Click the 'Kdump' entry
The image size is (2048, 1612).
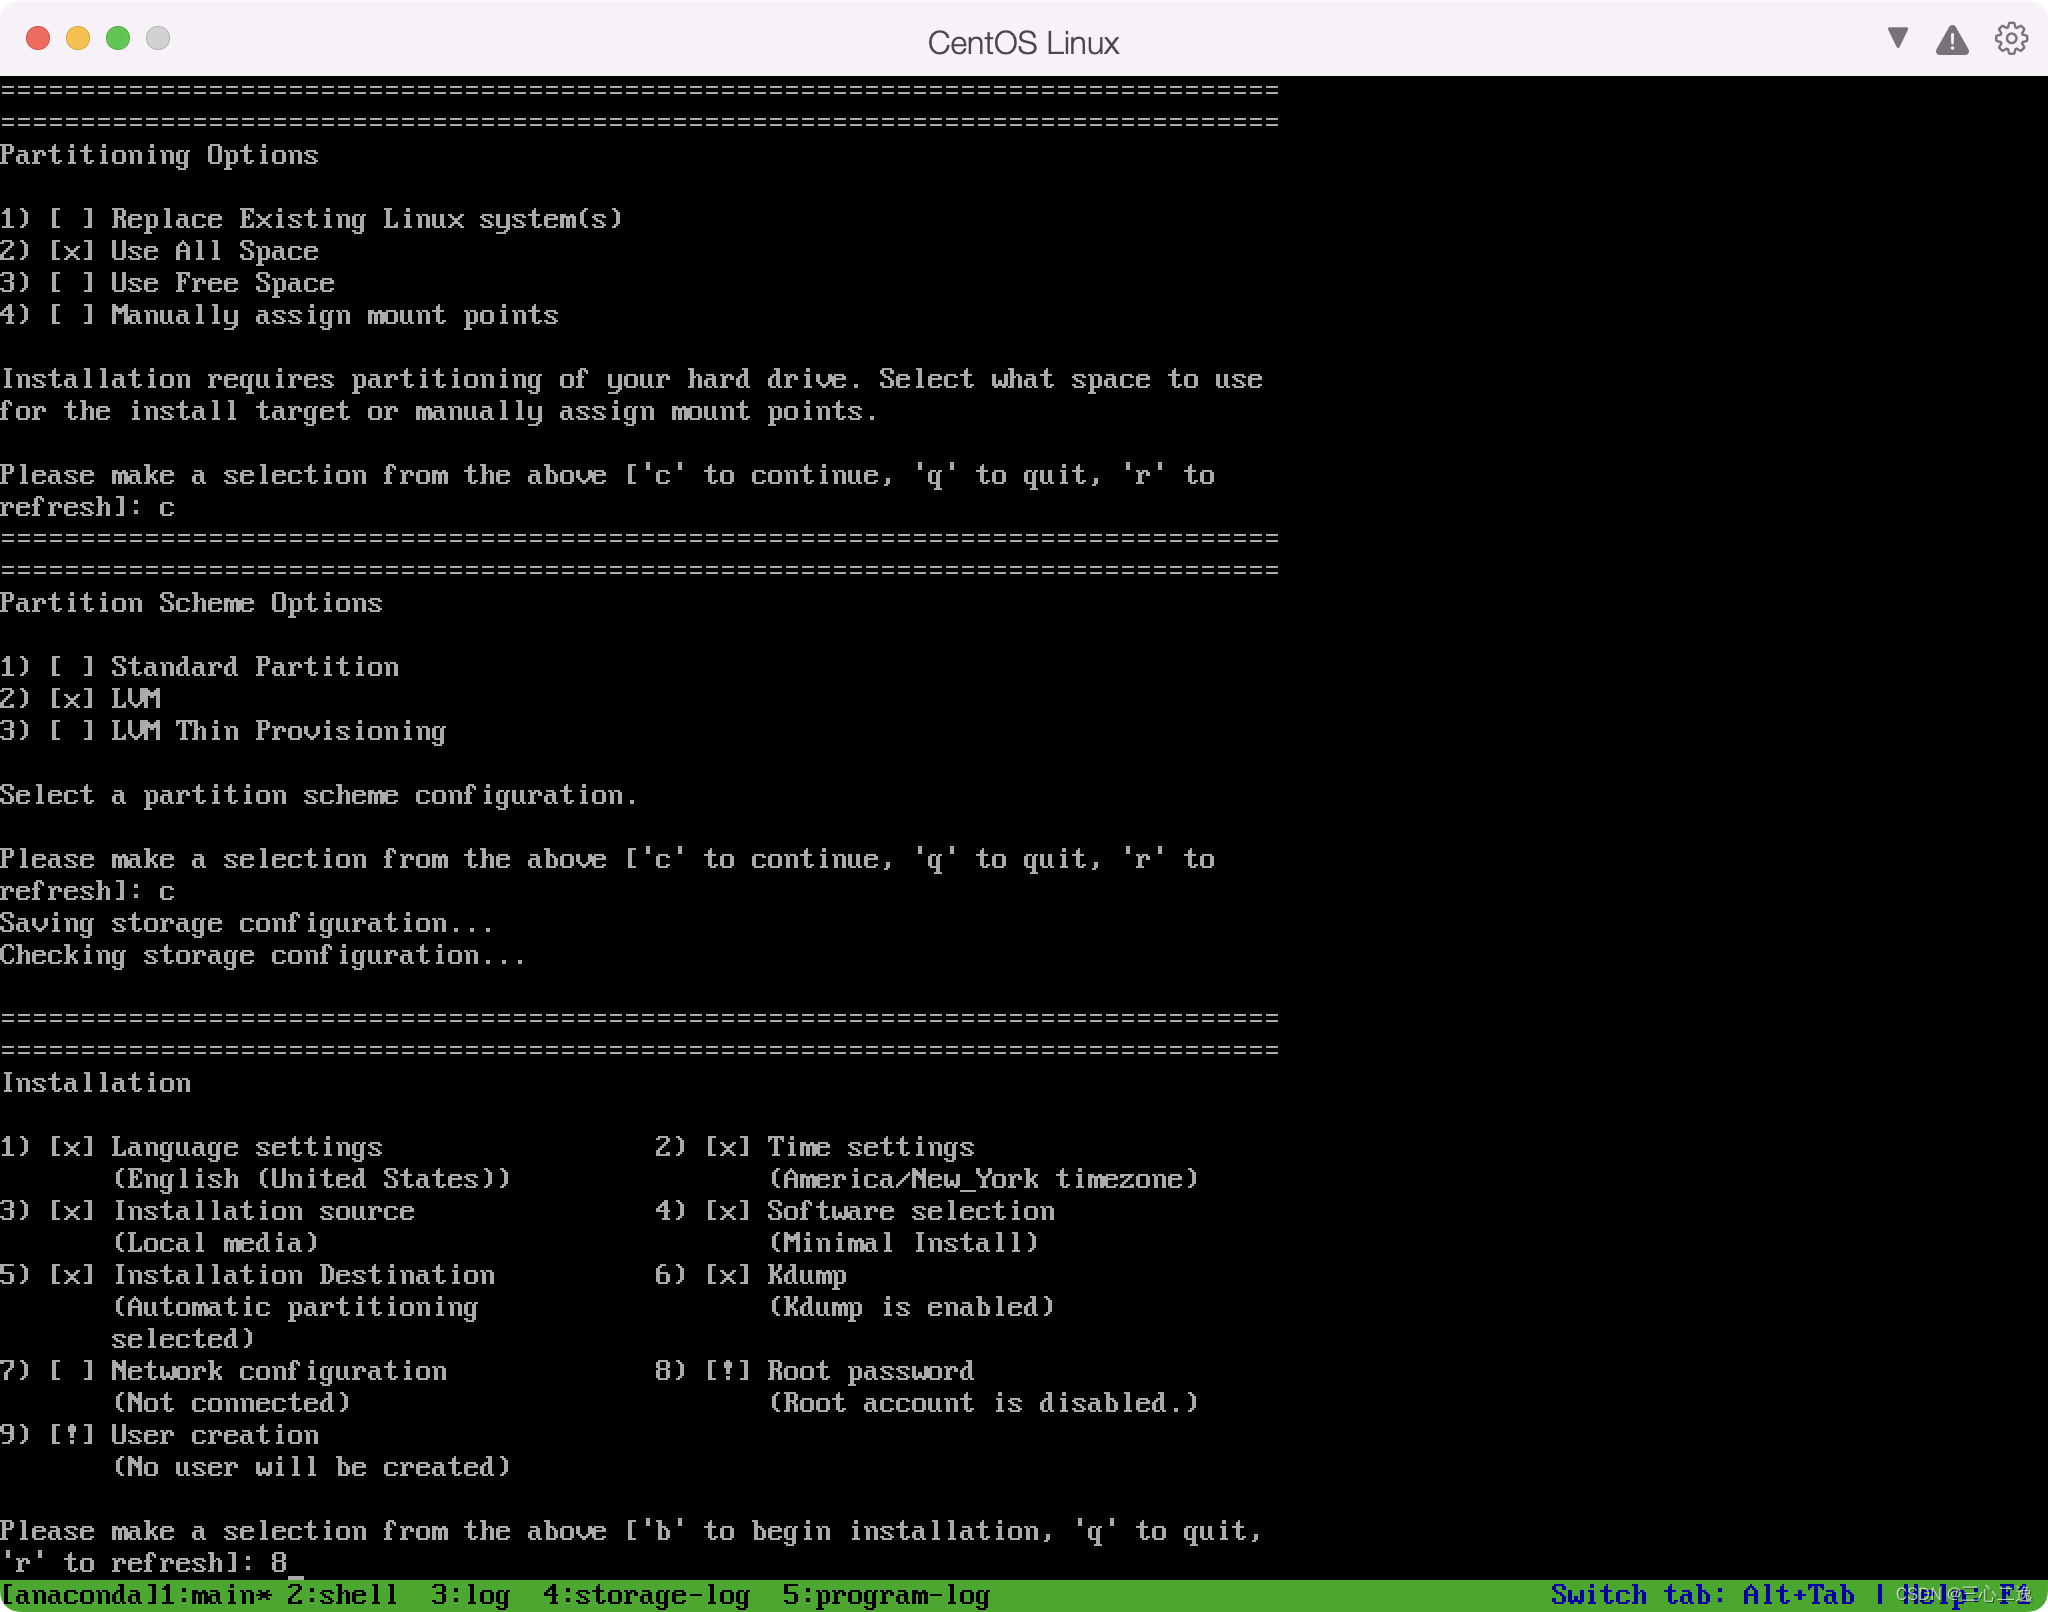click(751, 1275)
